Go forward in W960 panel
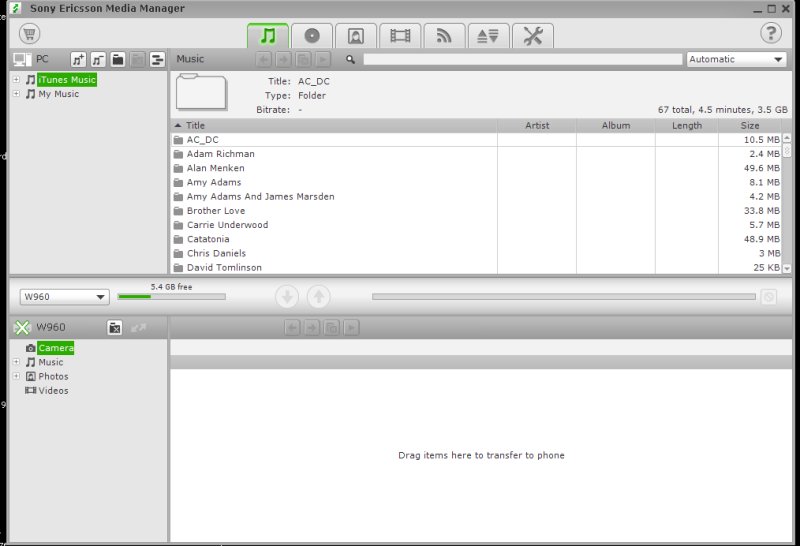Image resolution: width=800 pixels, height=546 pixels. 312,328
